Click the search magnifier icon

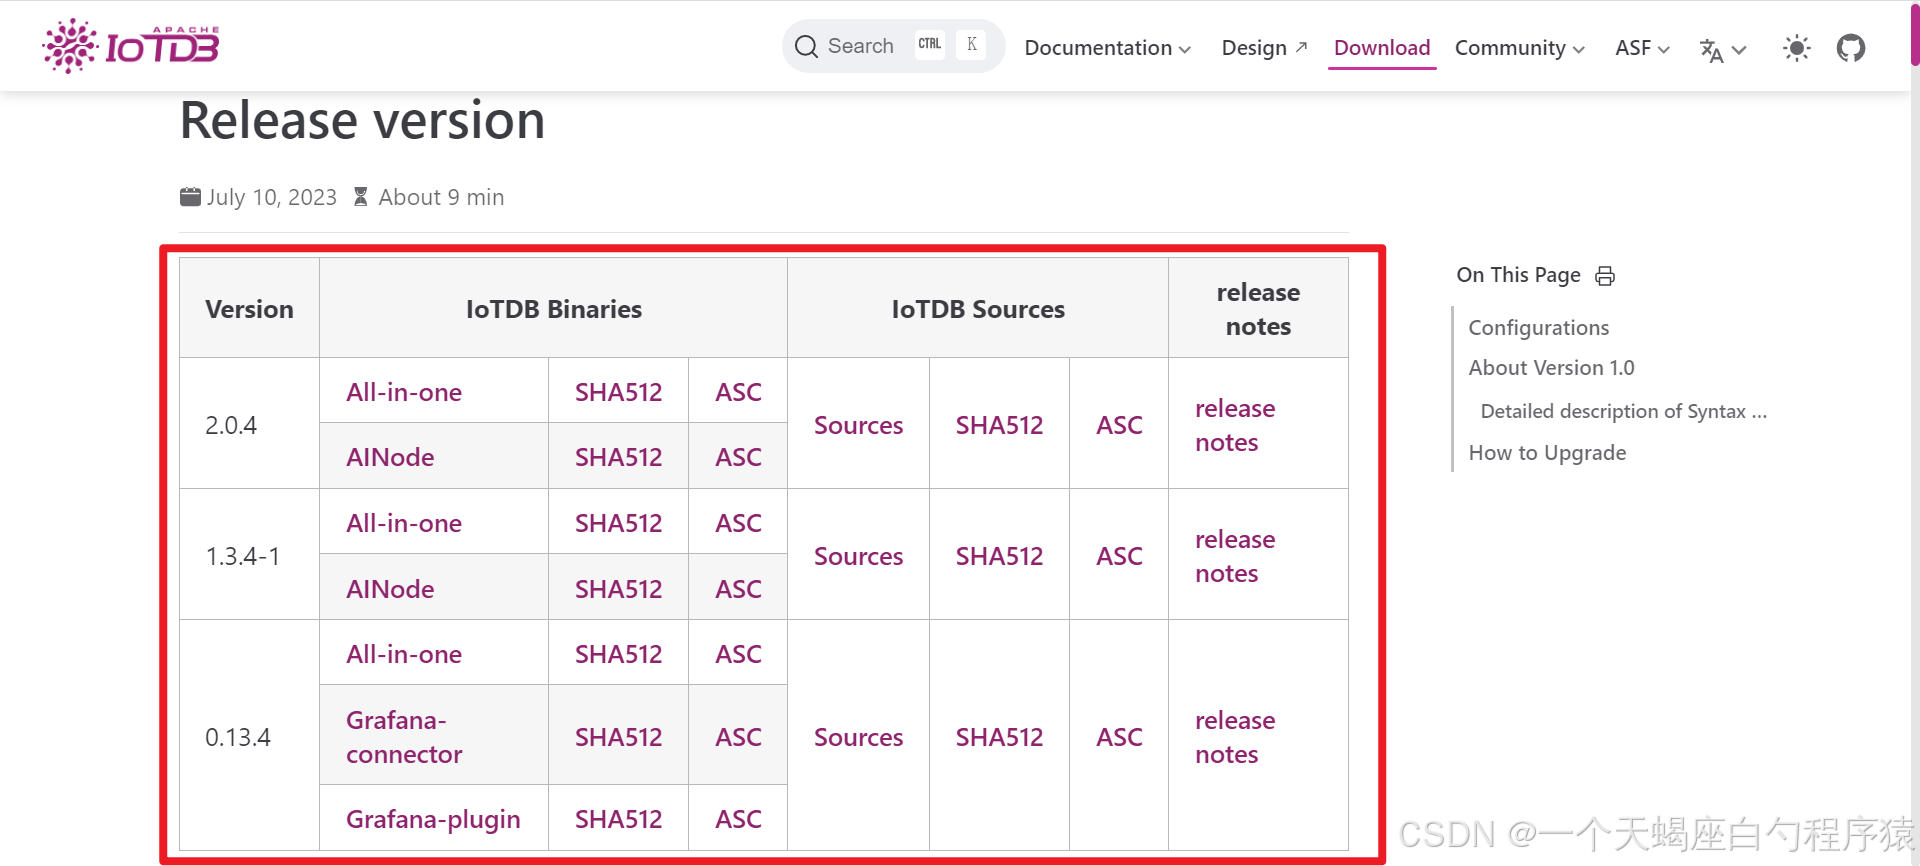pyautogui.click(x=806, y=46)
